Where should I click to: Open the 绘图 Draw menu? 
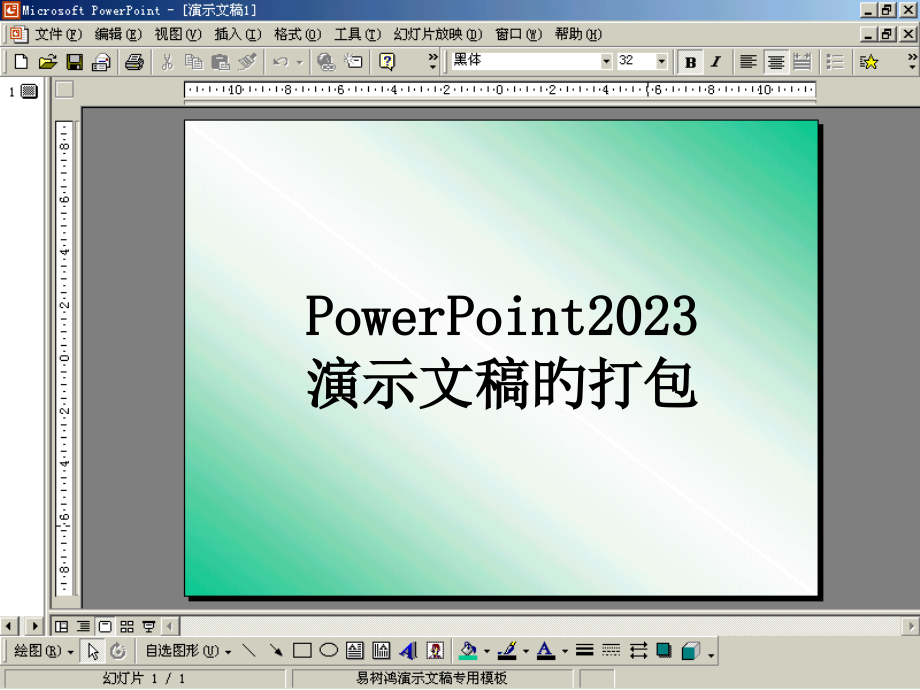(43, 651)
